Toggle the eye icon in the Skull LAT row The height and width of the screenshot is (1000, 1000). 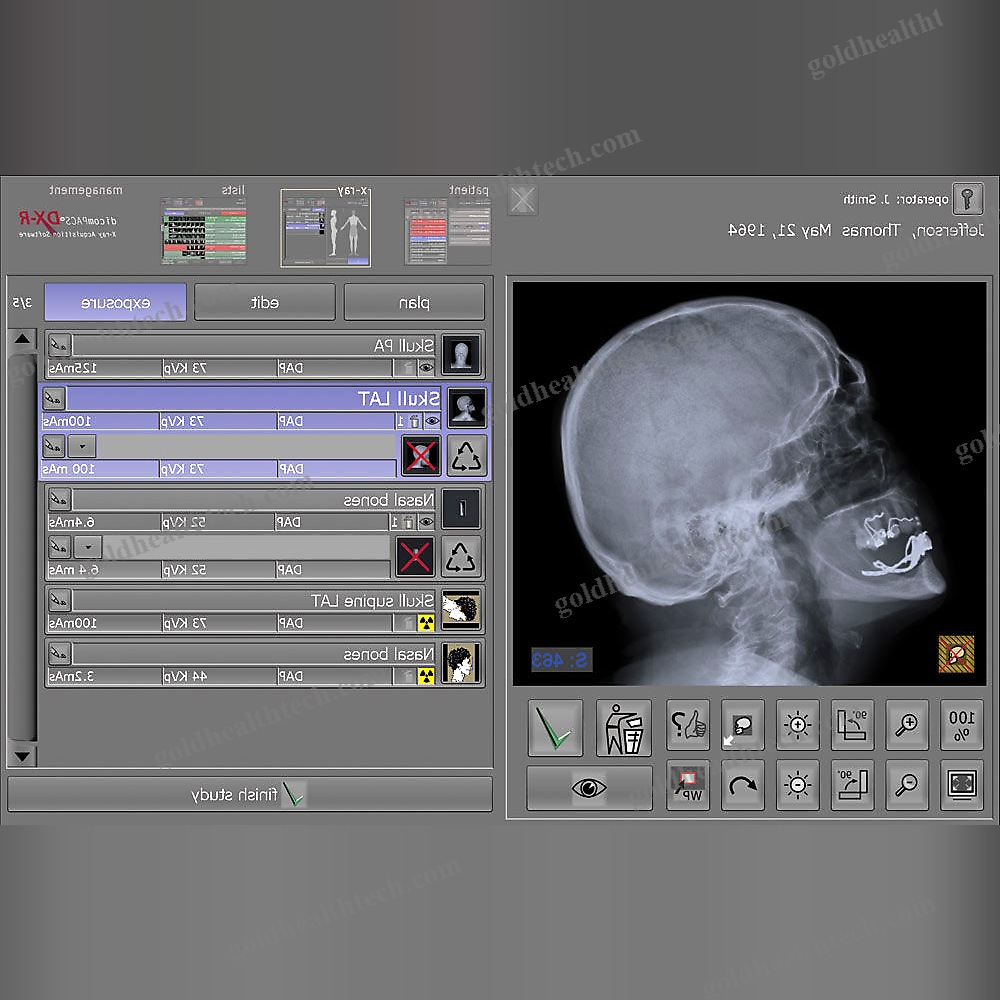click(432, 422)
